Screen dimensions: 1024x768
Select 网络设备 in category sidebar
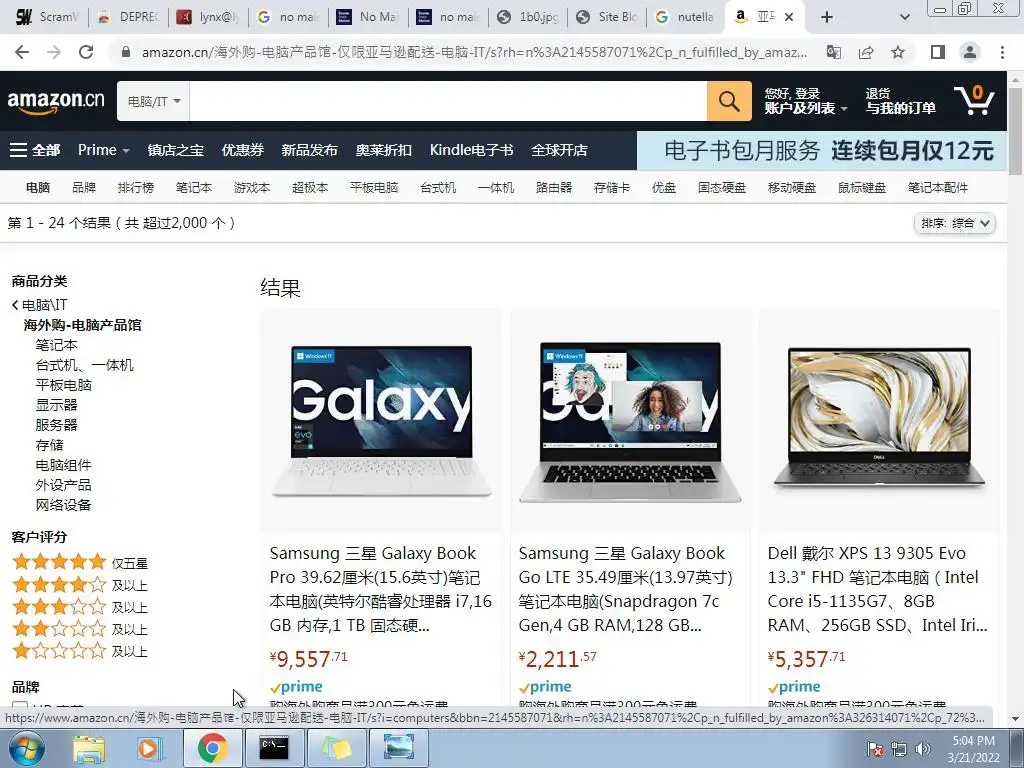(63, 505)
